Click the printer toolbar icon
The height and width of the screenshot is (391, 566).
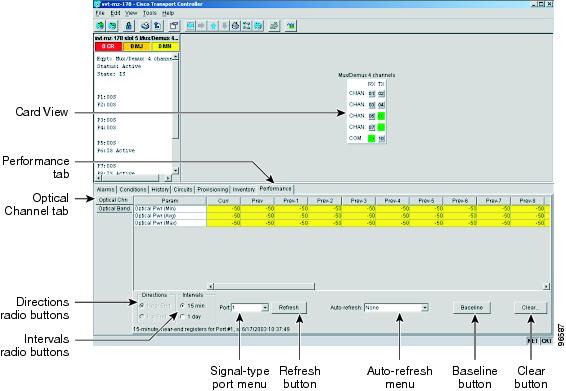point(145,26)
